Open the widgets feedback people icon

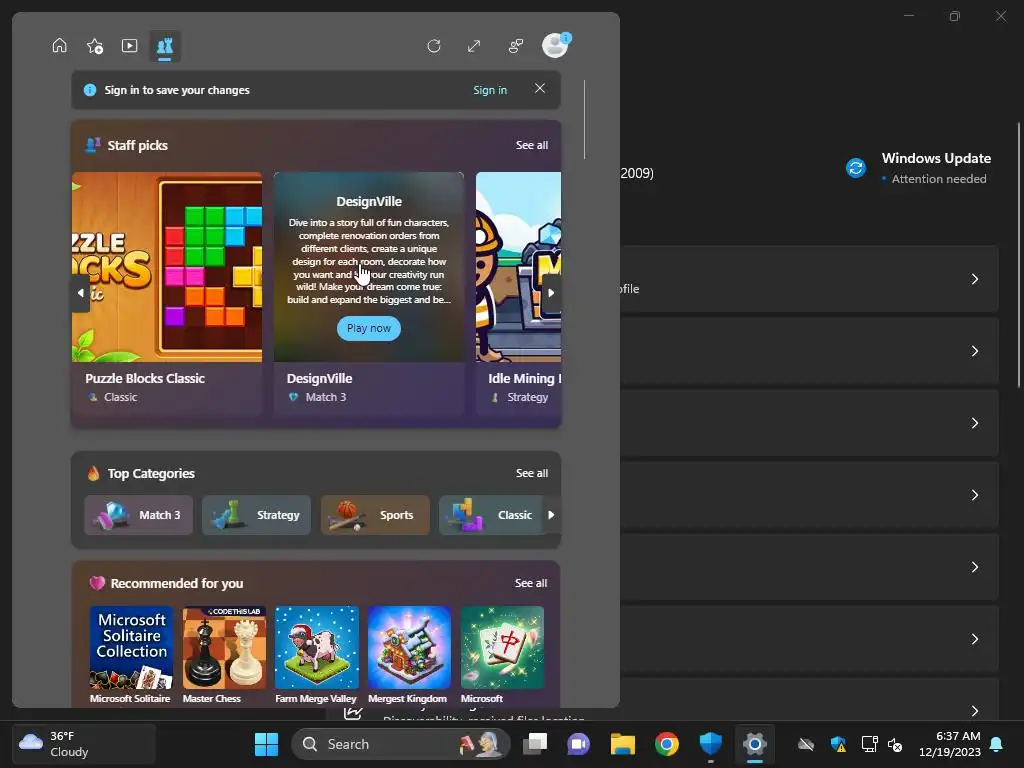(x=516, y=46)
